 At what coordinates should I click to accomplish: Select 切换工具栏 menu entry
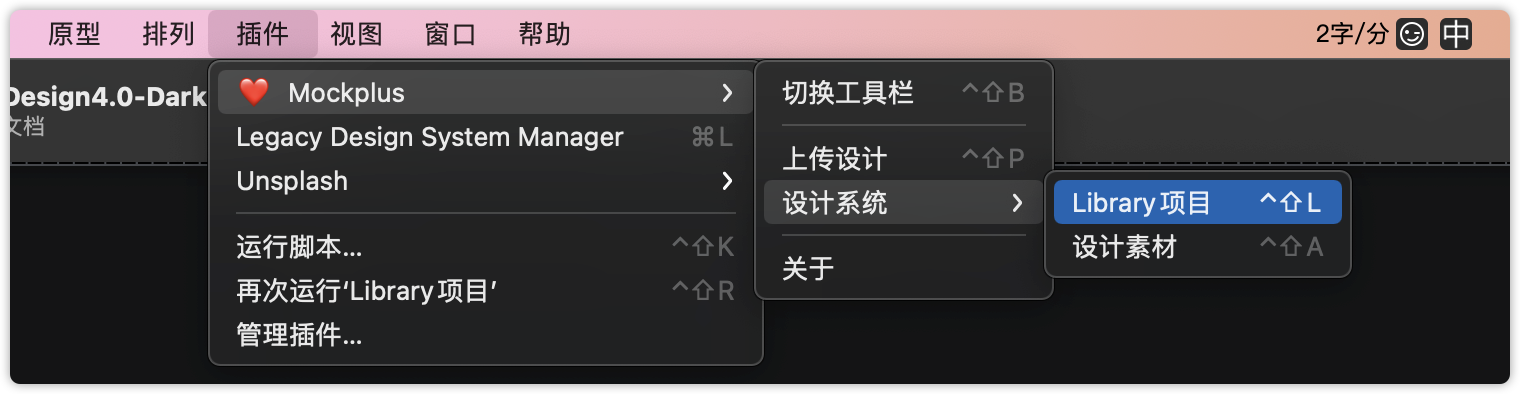point(904,93)
